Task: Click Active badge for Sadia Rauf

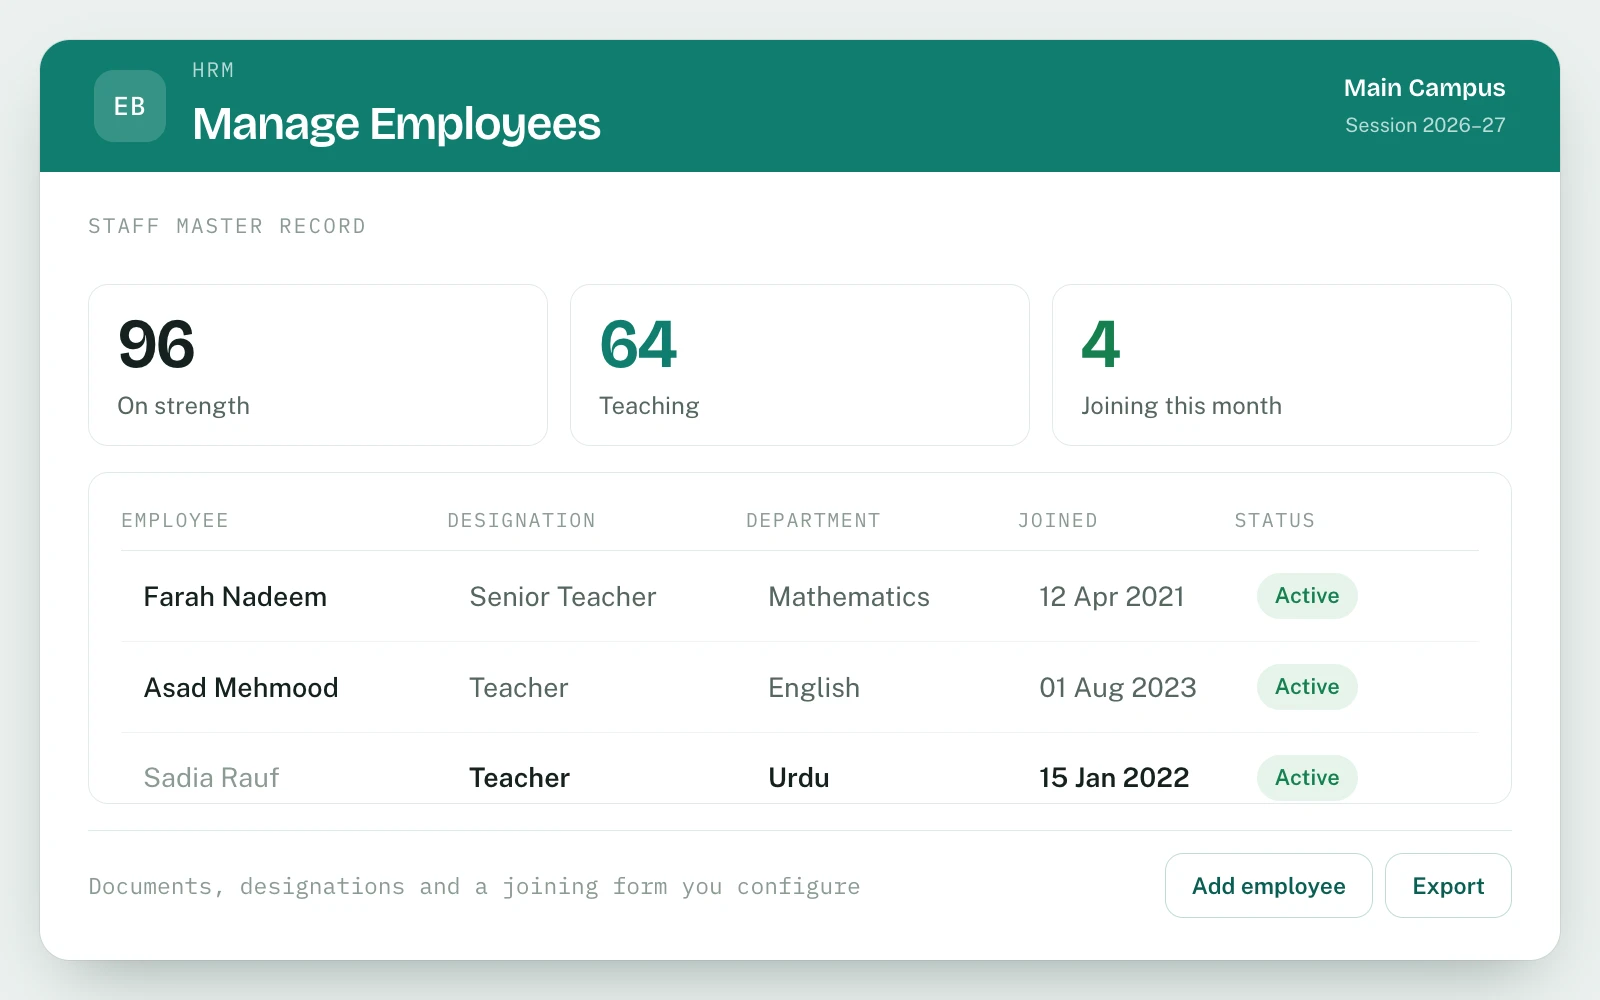Action: (x=1307, y=778)
